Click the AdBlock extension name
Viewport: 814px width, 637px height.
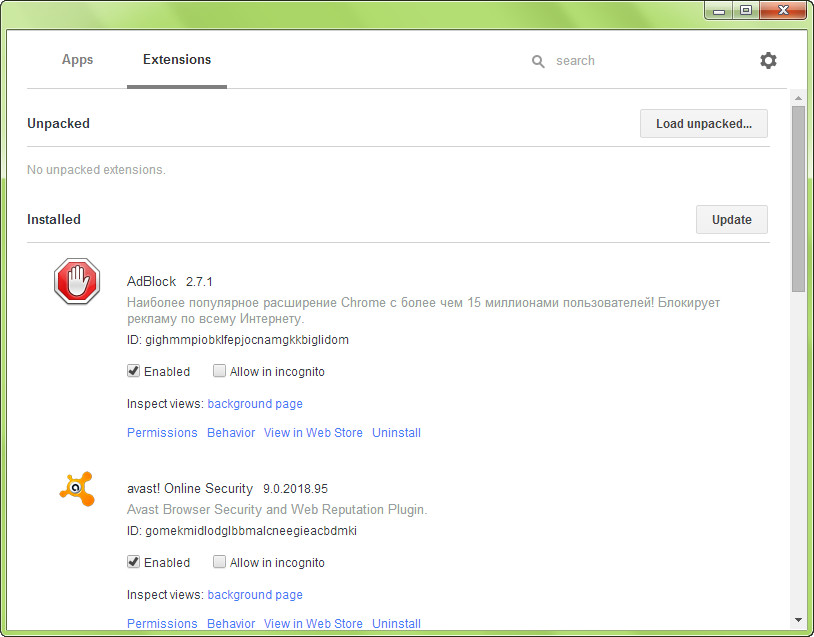152,281
